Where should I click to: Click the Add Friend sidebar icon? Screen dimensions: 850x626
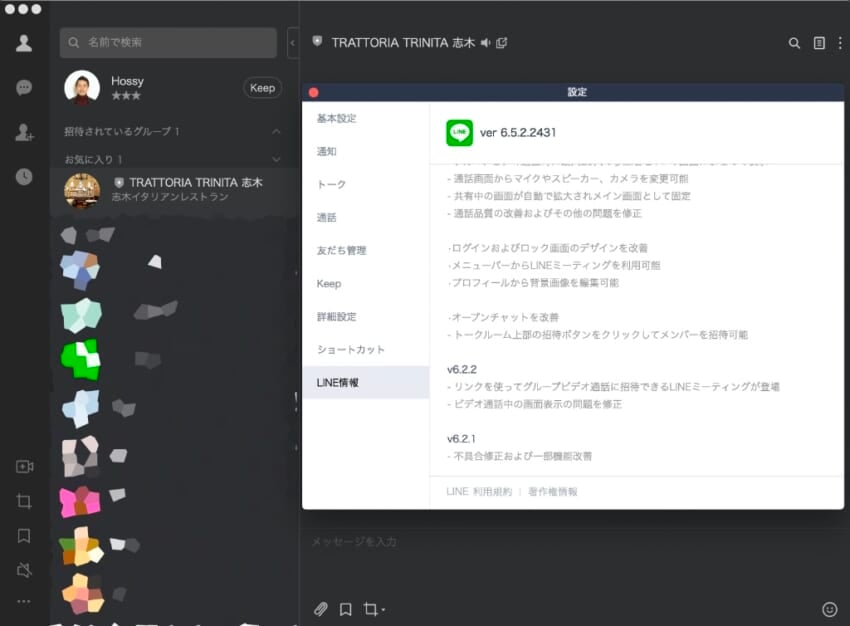24,133
